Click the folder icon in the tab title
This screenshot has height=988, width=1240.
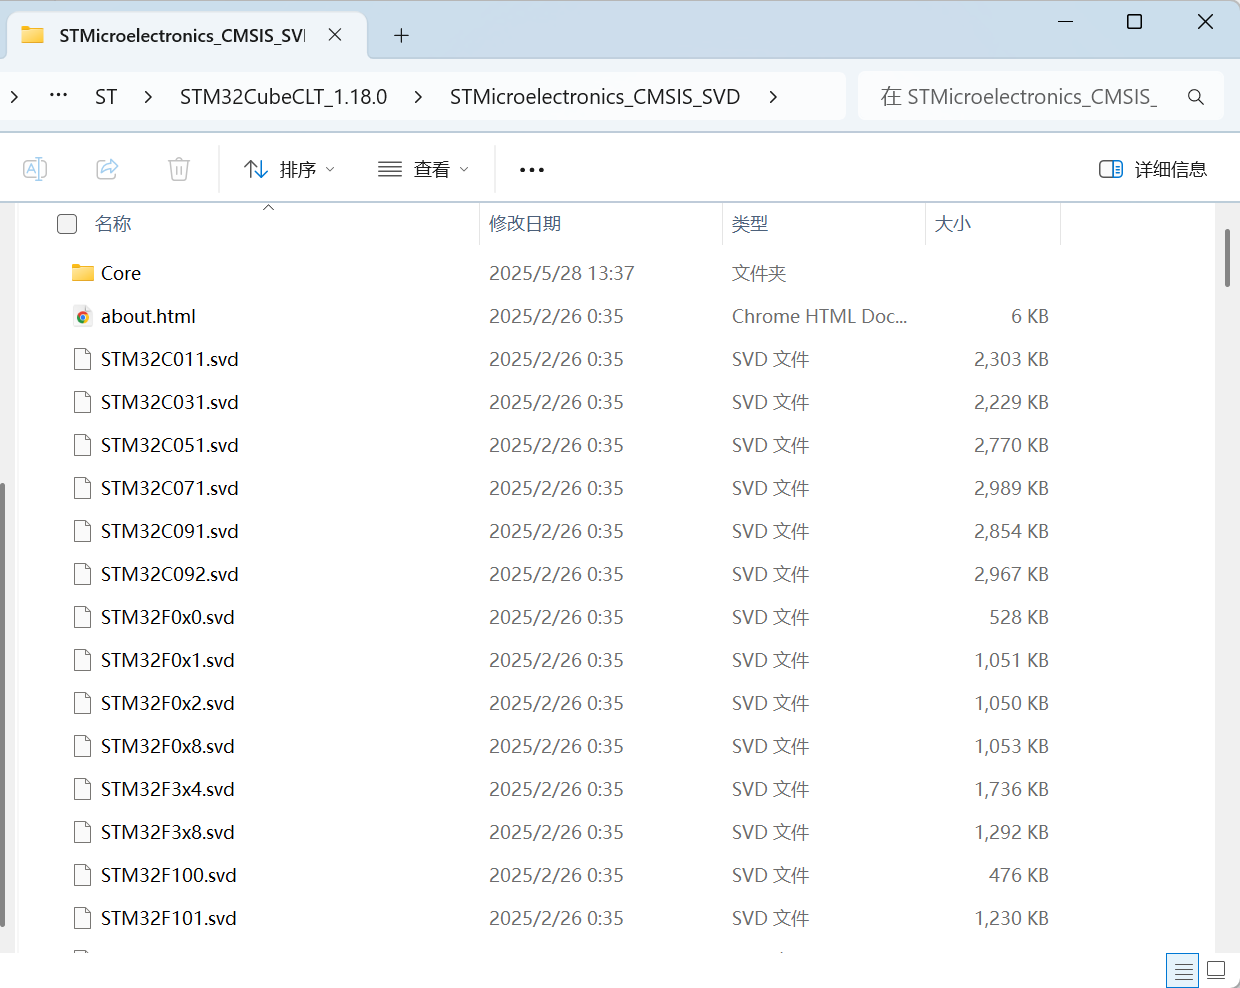pyautogui.click(x=33, y=35)
